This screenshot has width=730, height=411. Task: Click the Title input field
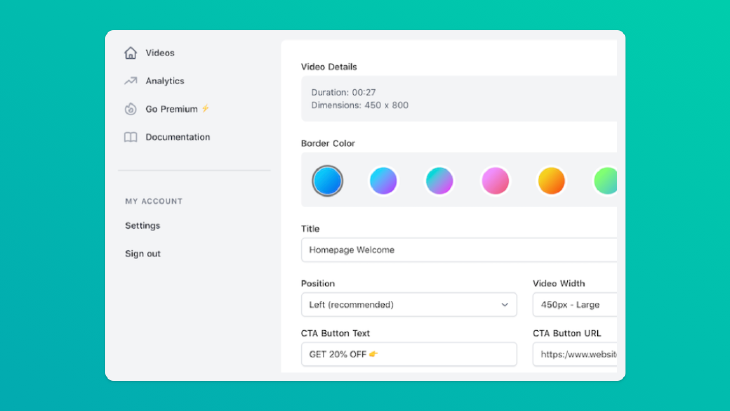pos(458,250)
